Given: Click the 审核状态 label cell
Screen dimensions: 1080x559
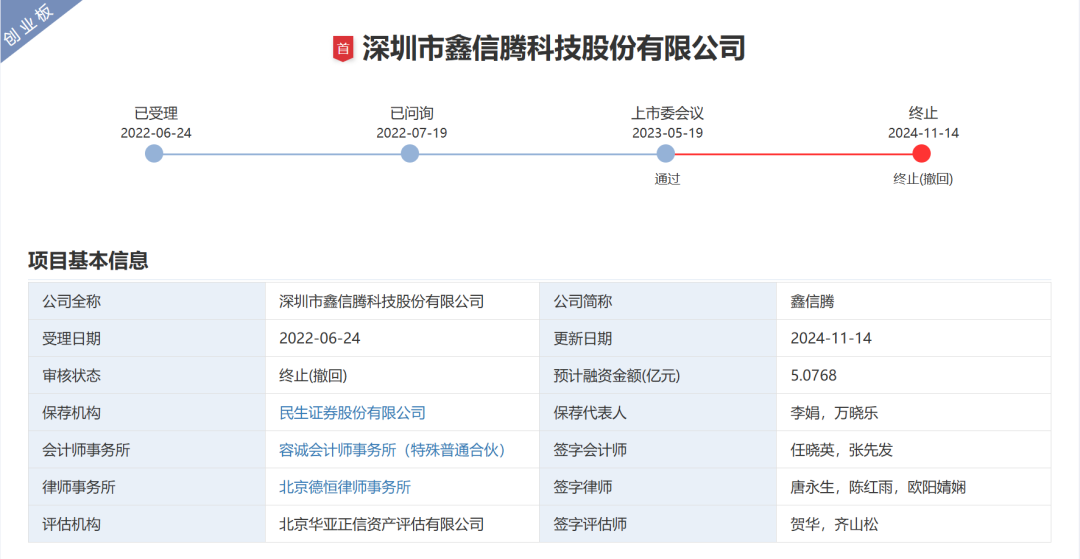Looking at the screenshot, I should tap(147, 376).
